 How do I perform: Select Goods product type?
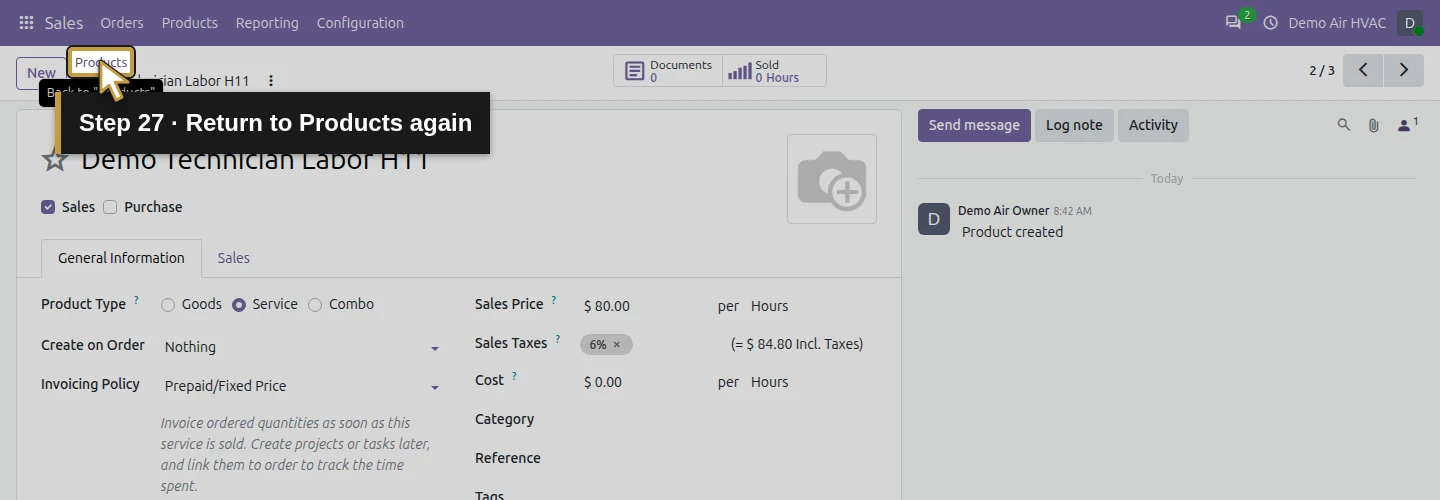tap(168, 305)
